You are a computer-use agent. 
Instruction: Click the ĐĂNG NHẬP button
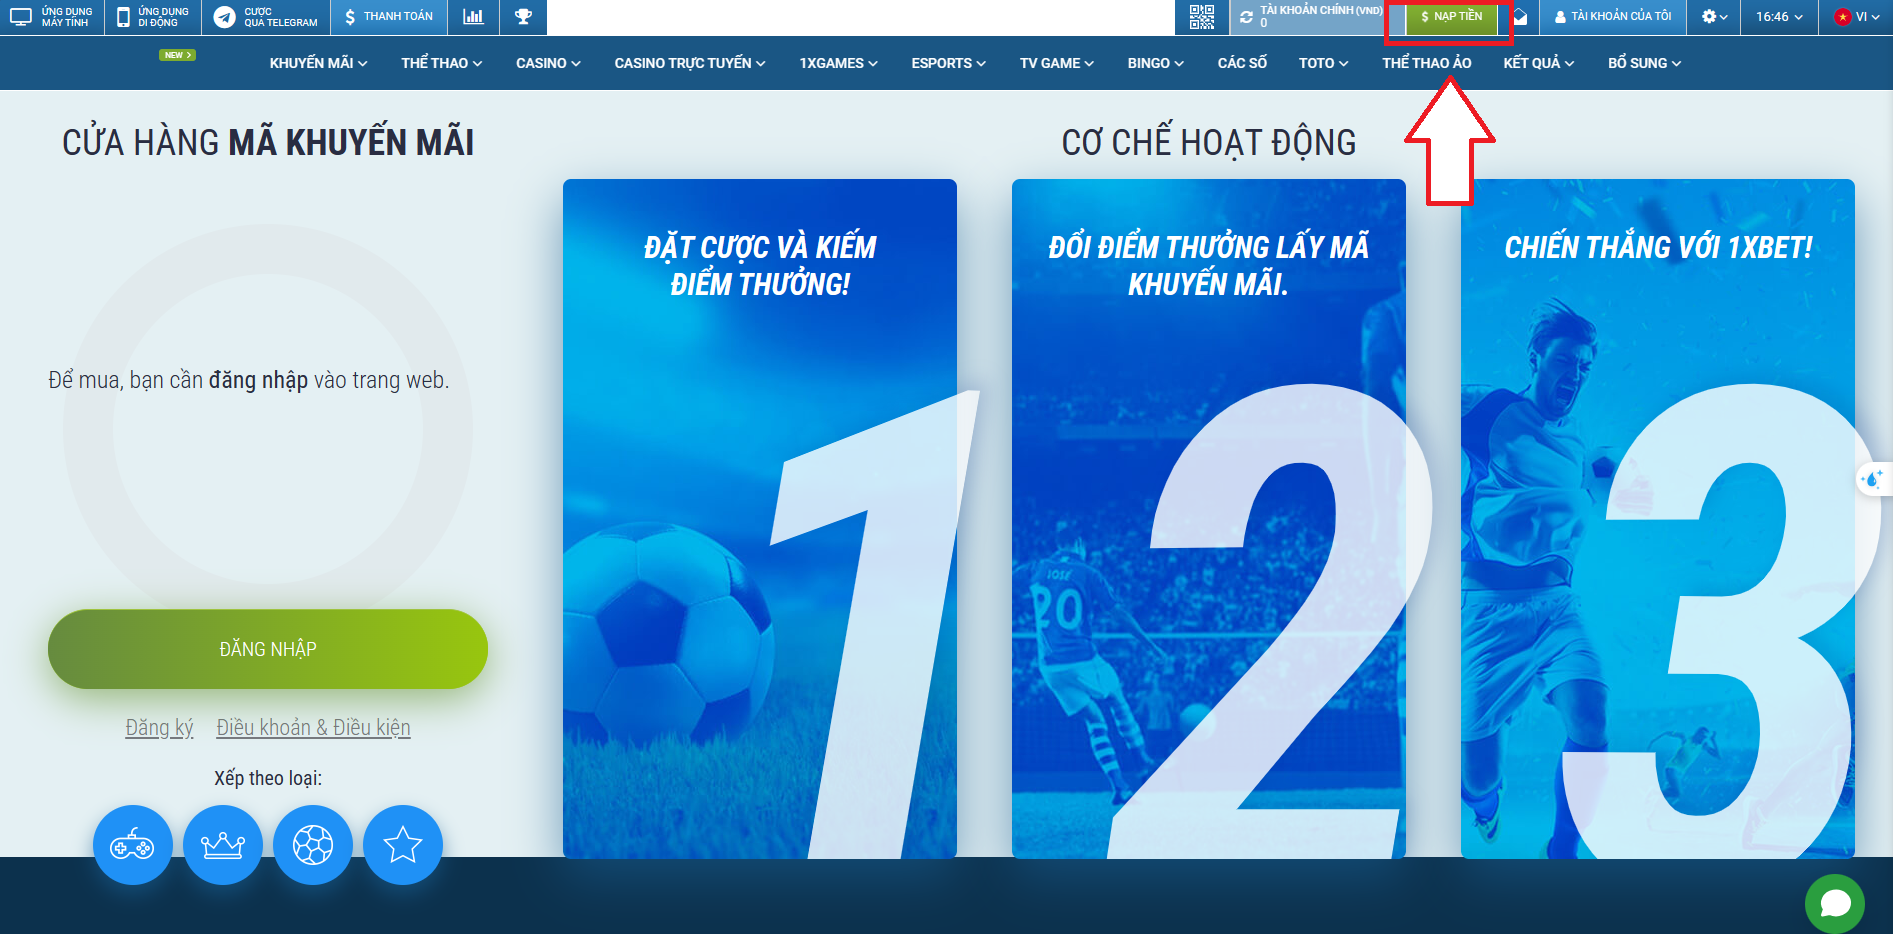(x=267, y=648)
